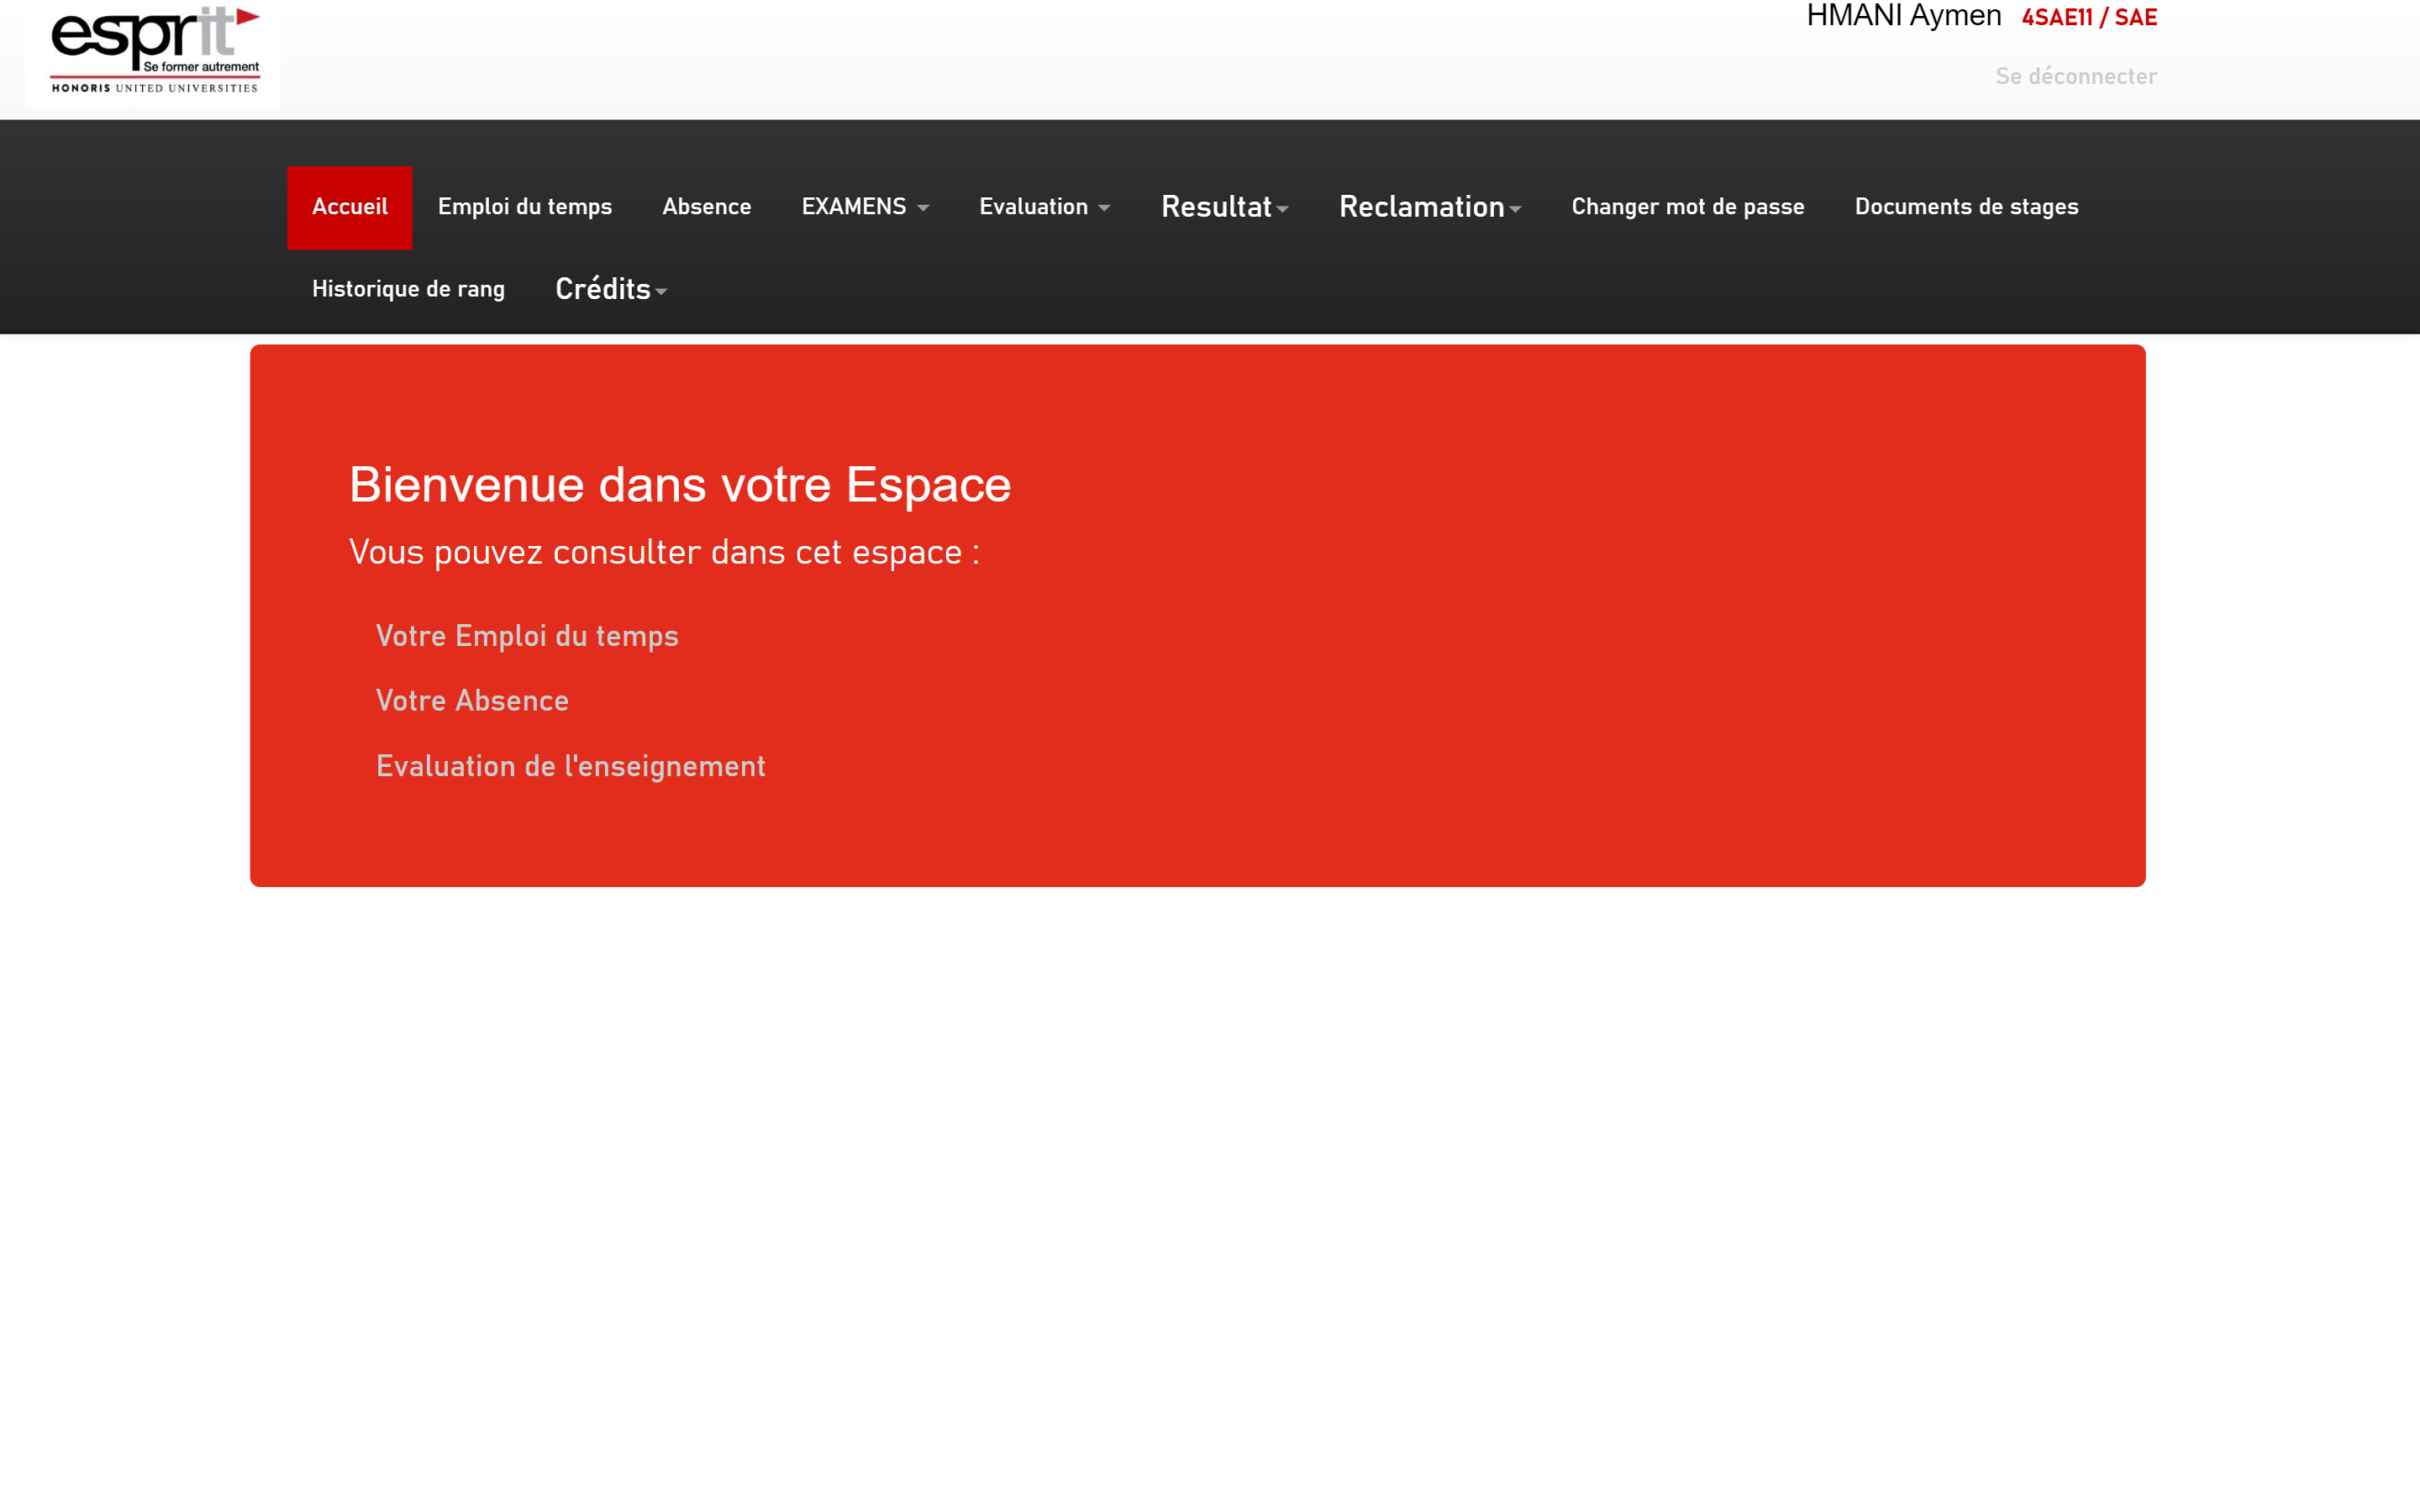Click the Bienvenue dans votre Espace heading

[679, 485]
